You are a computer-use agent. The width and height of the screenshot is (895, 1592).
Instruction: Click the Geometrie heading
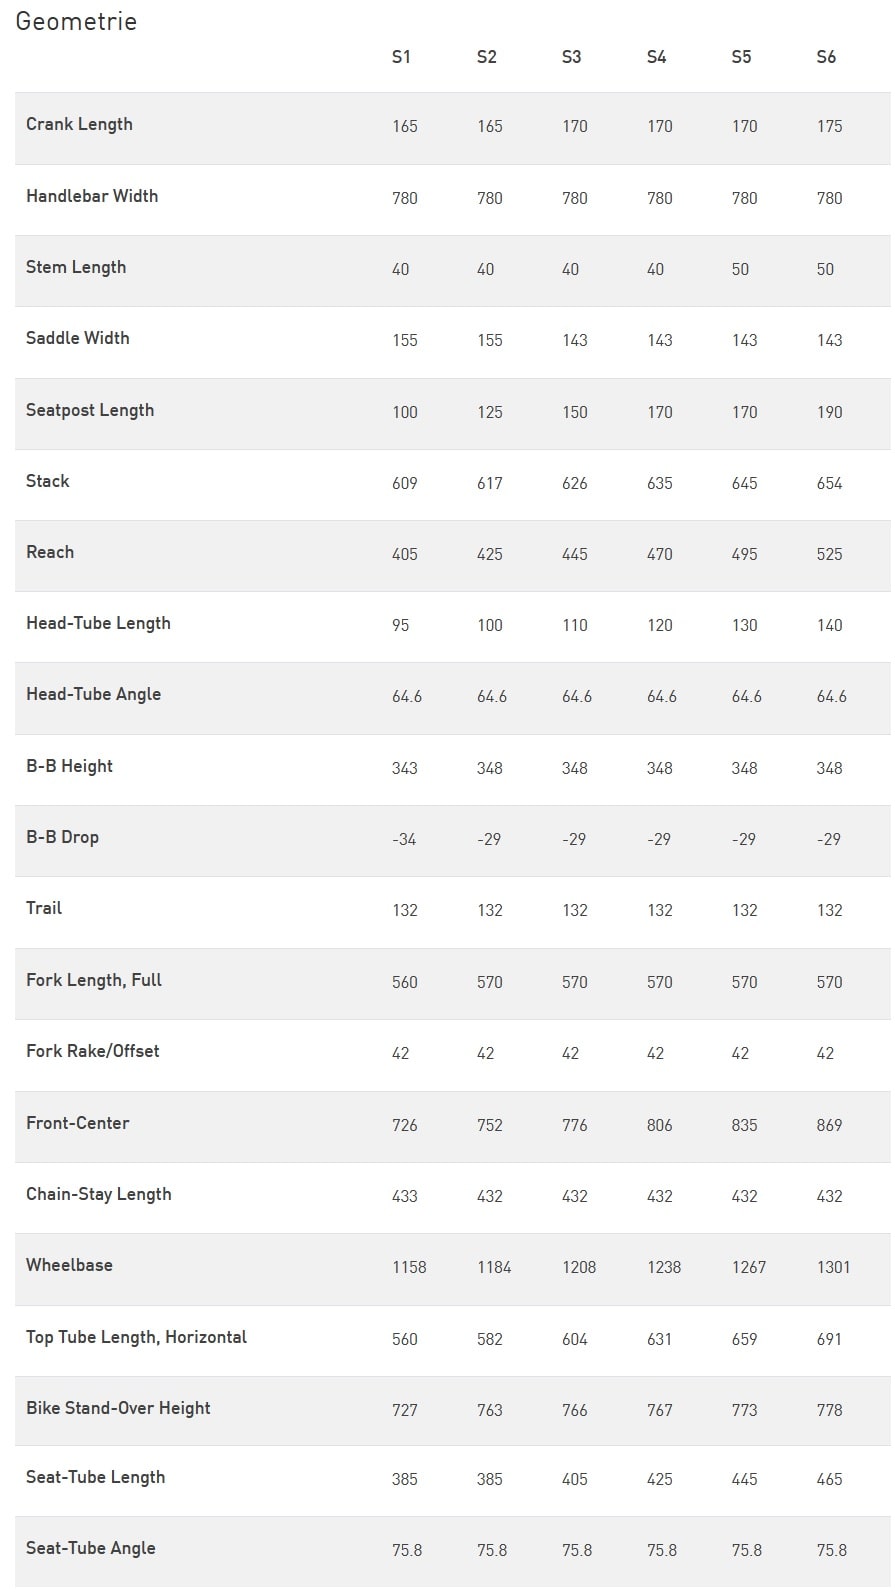76,21
